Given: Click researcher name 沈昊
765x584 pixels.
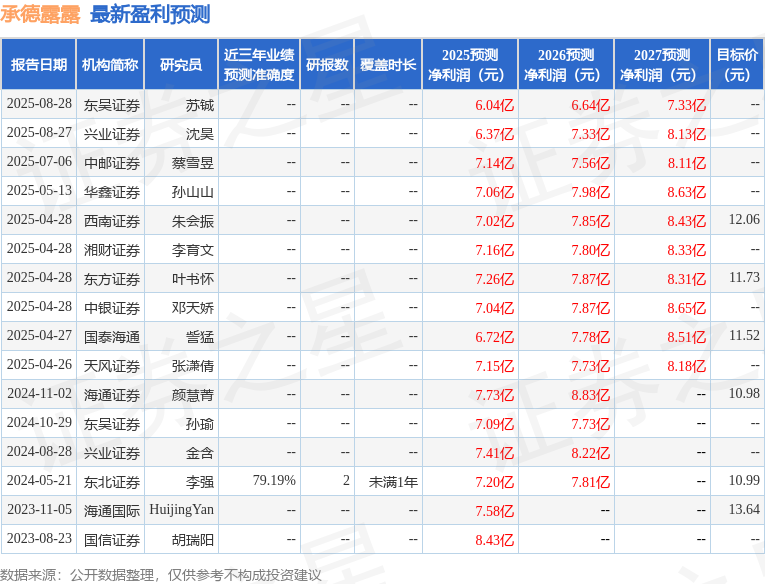Looking at the screenshot, I should click(x=200, y=134).
